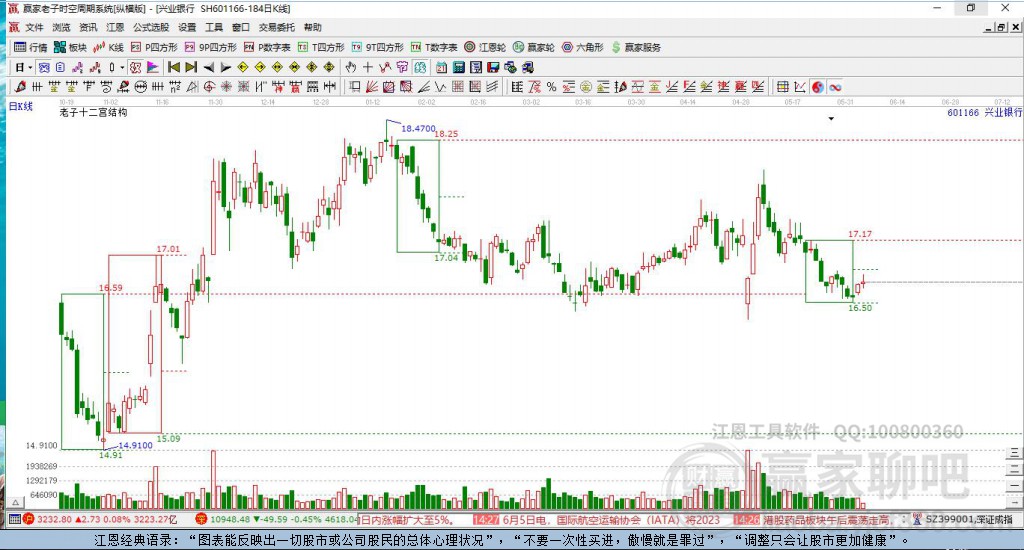Click the blue infinity icon

[x=835, y=87]
